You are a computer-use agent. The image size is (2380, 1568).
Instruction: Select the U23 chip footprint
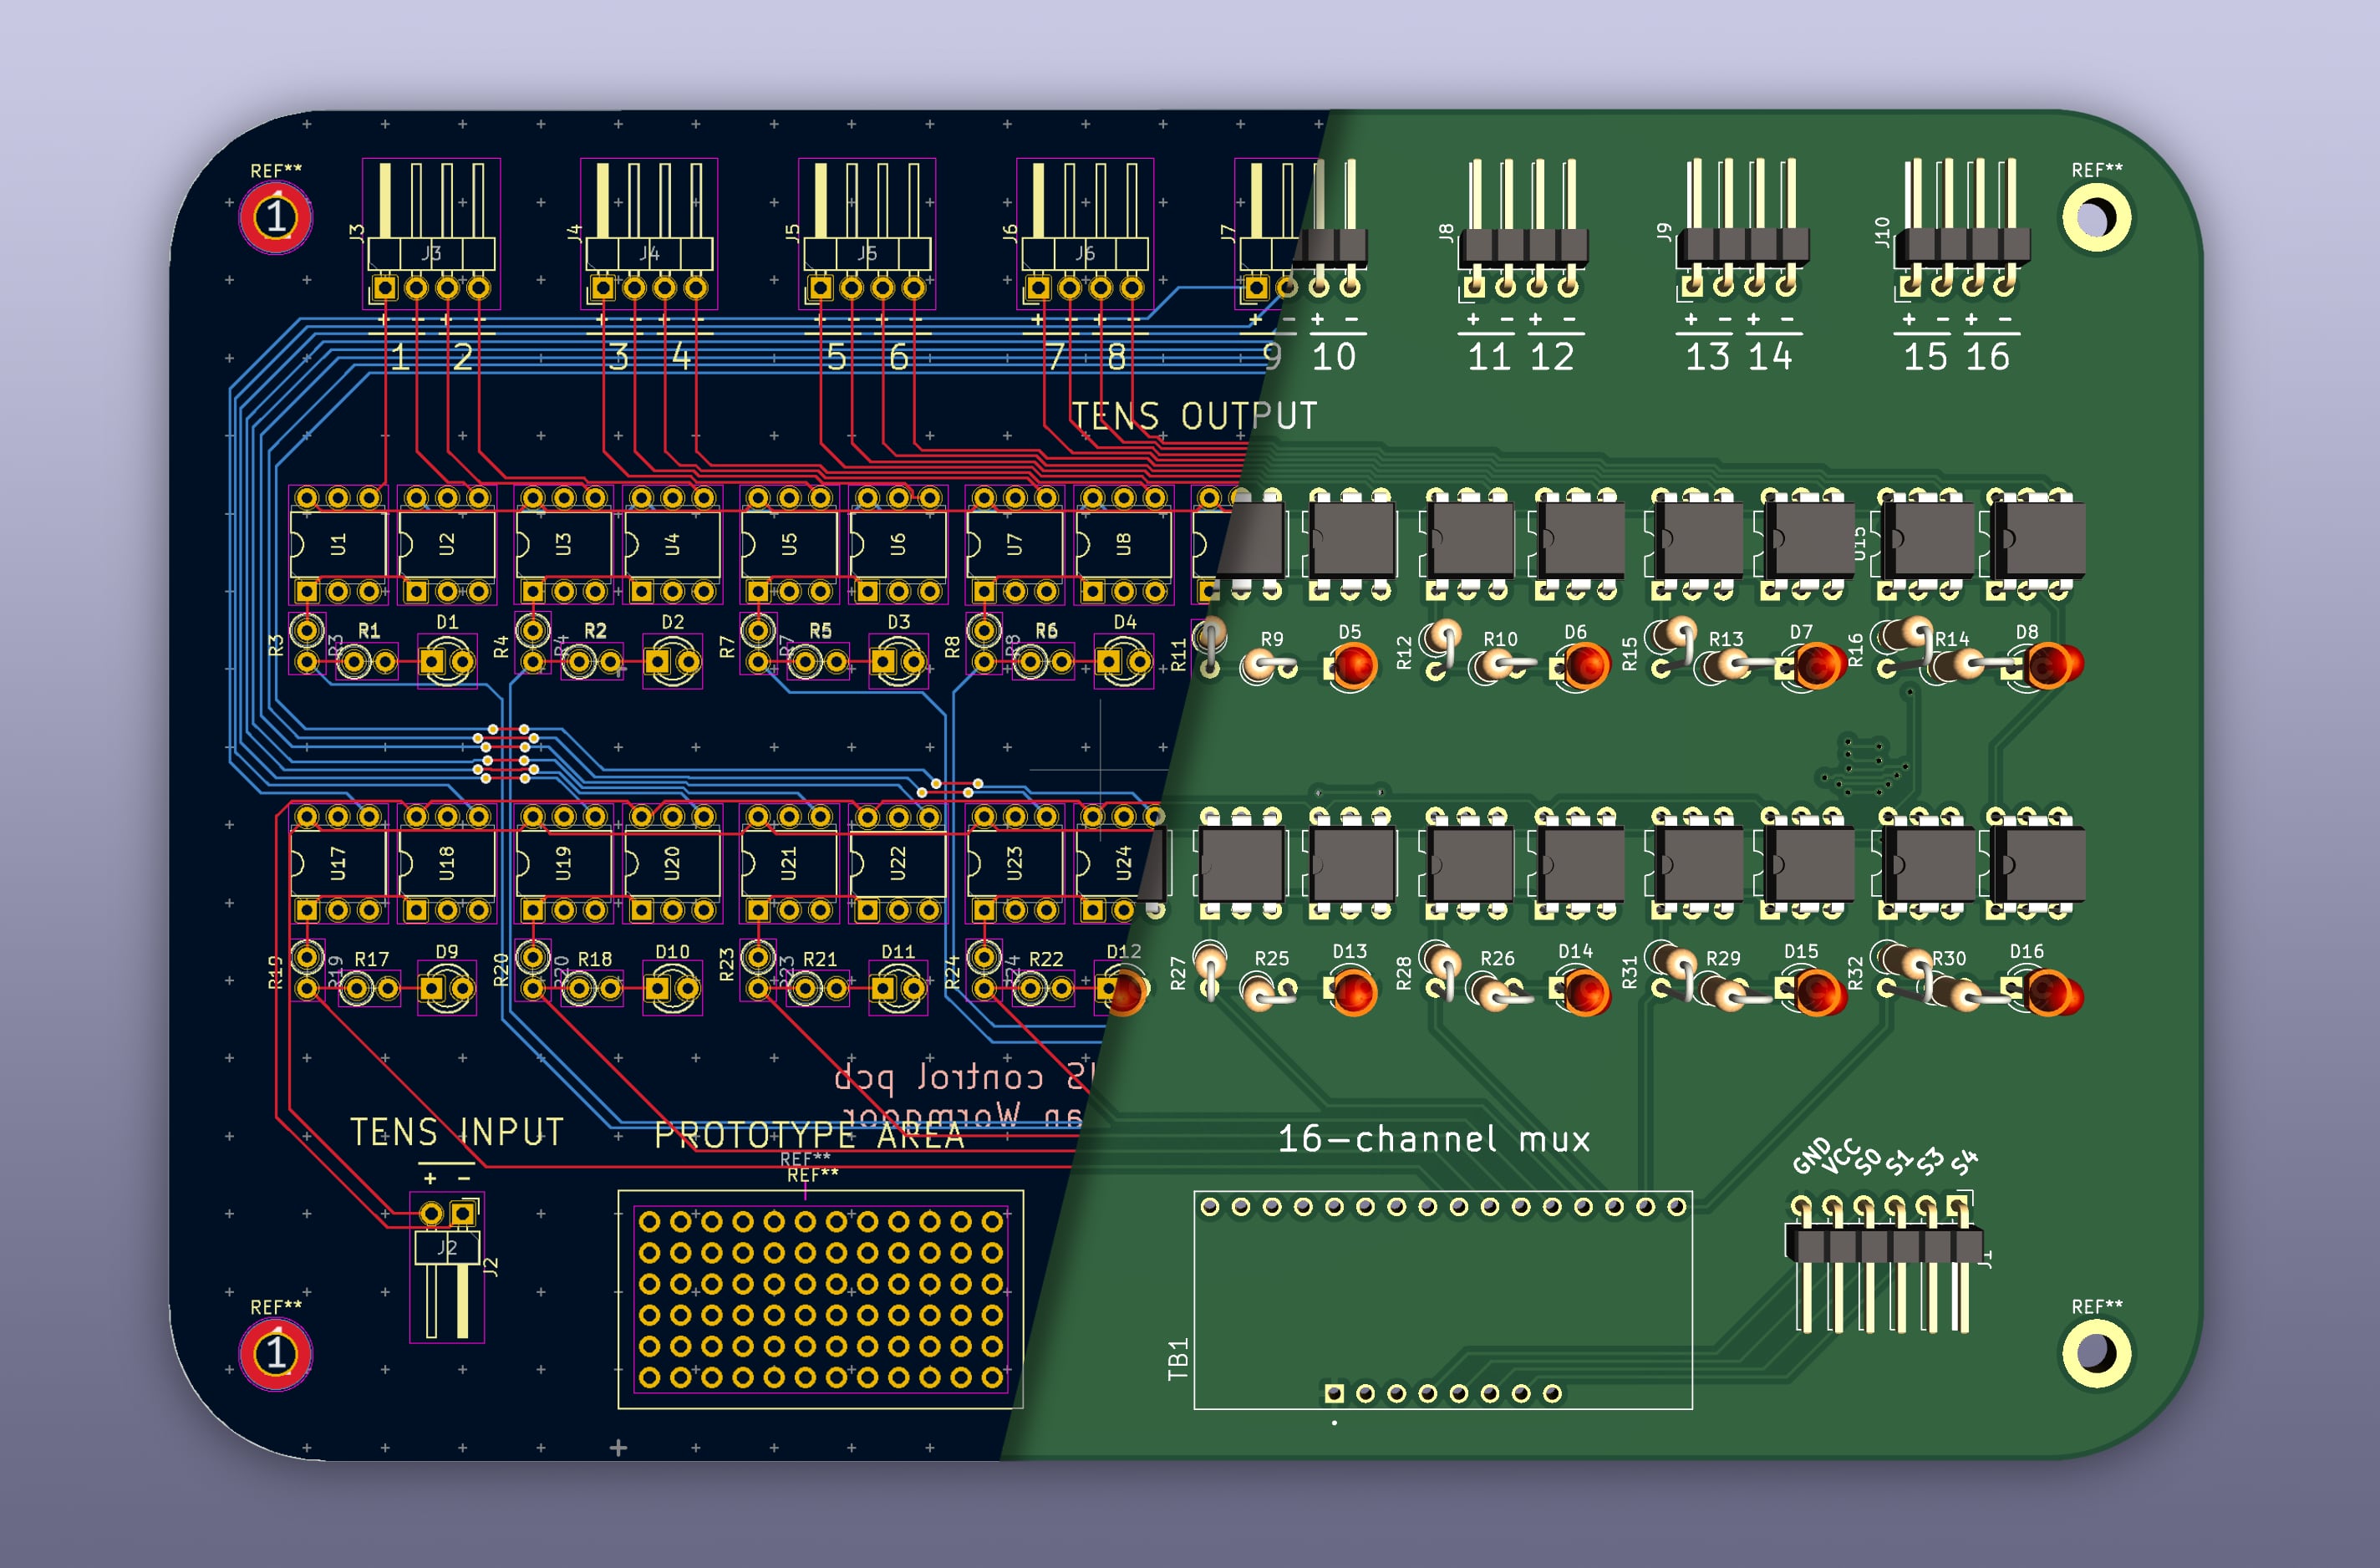click(x=1014, y=863)
